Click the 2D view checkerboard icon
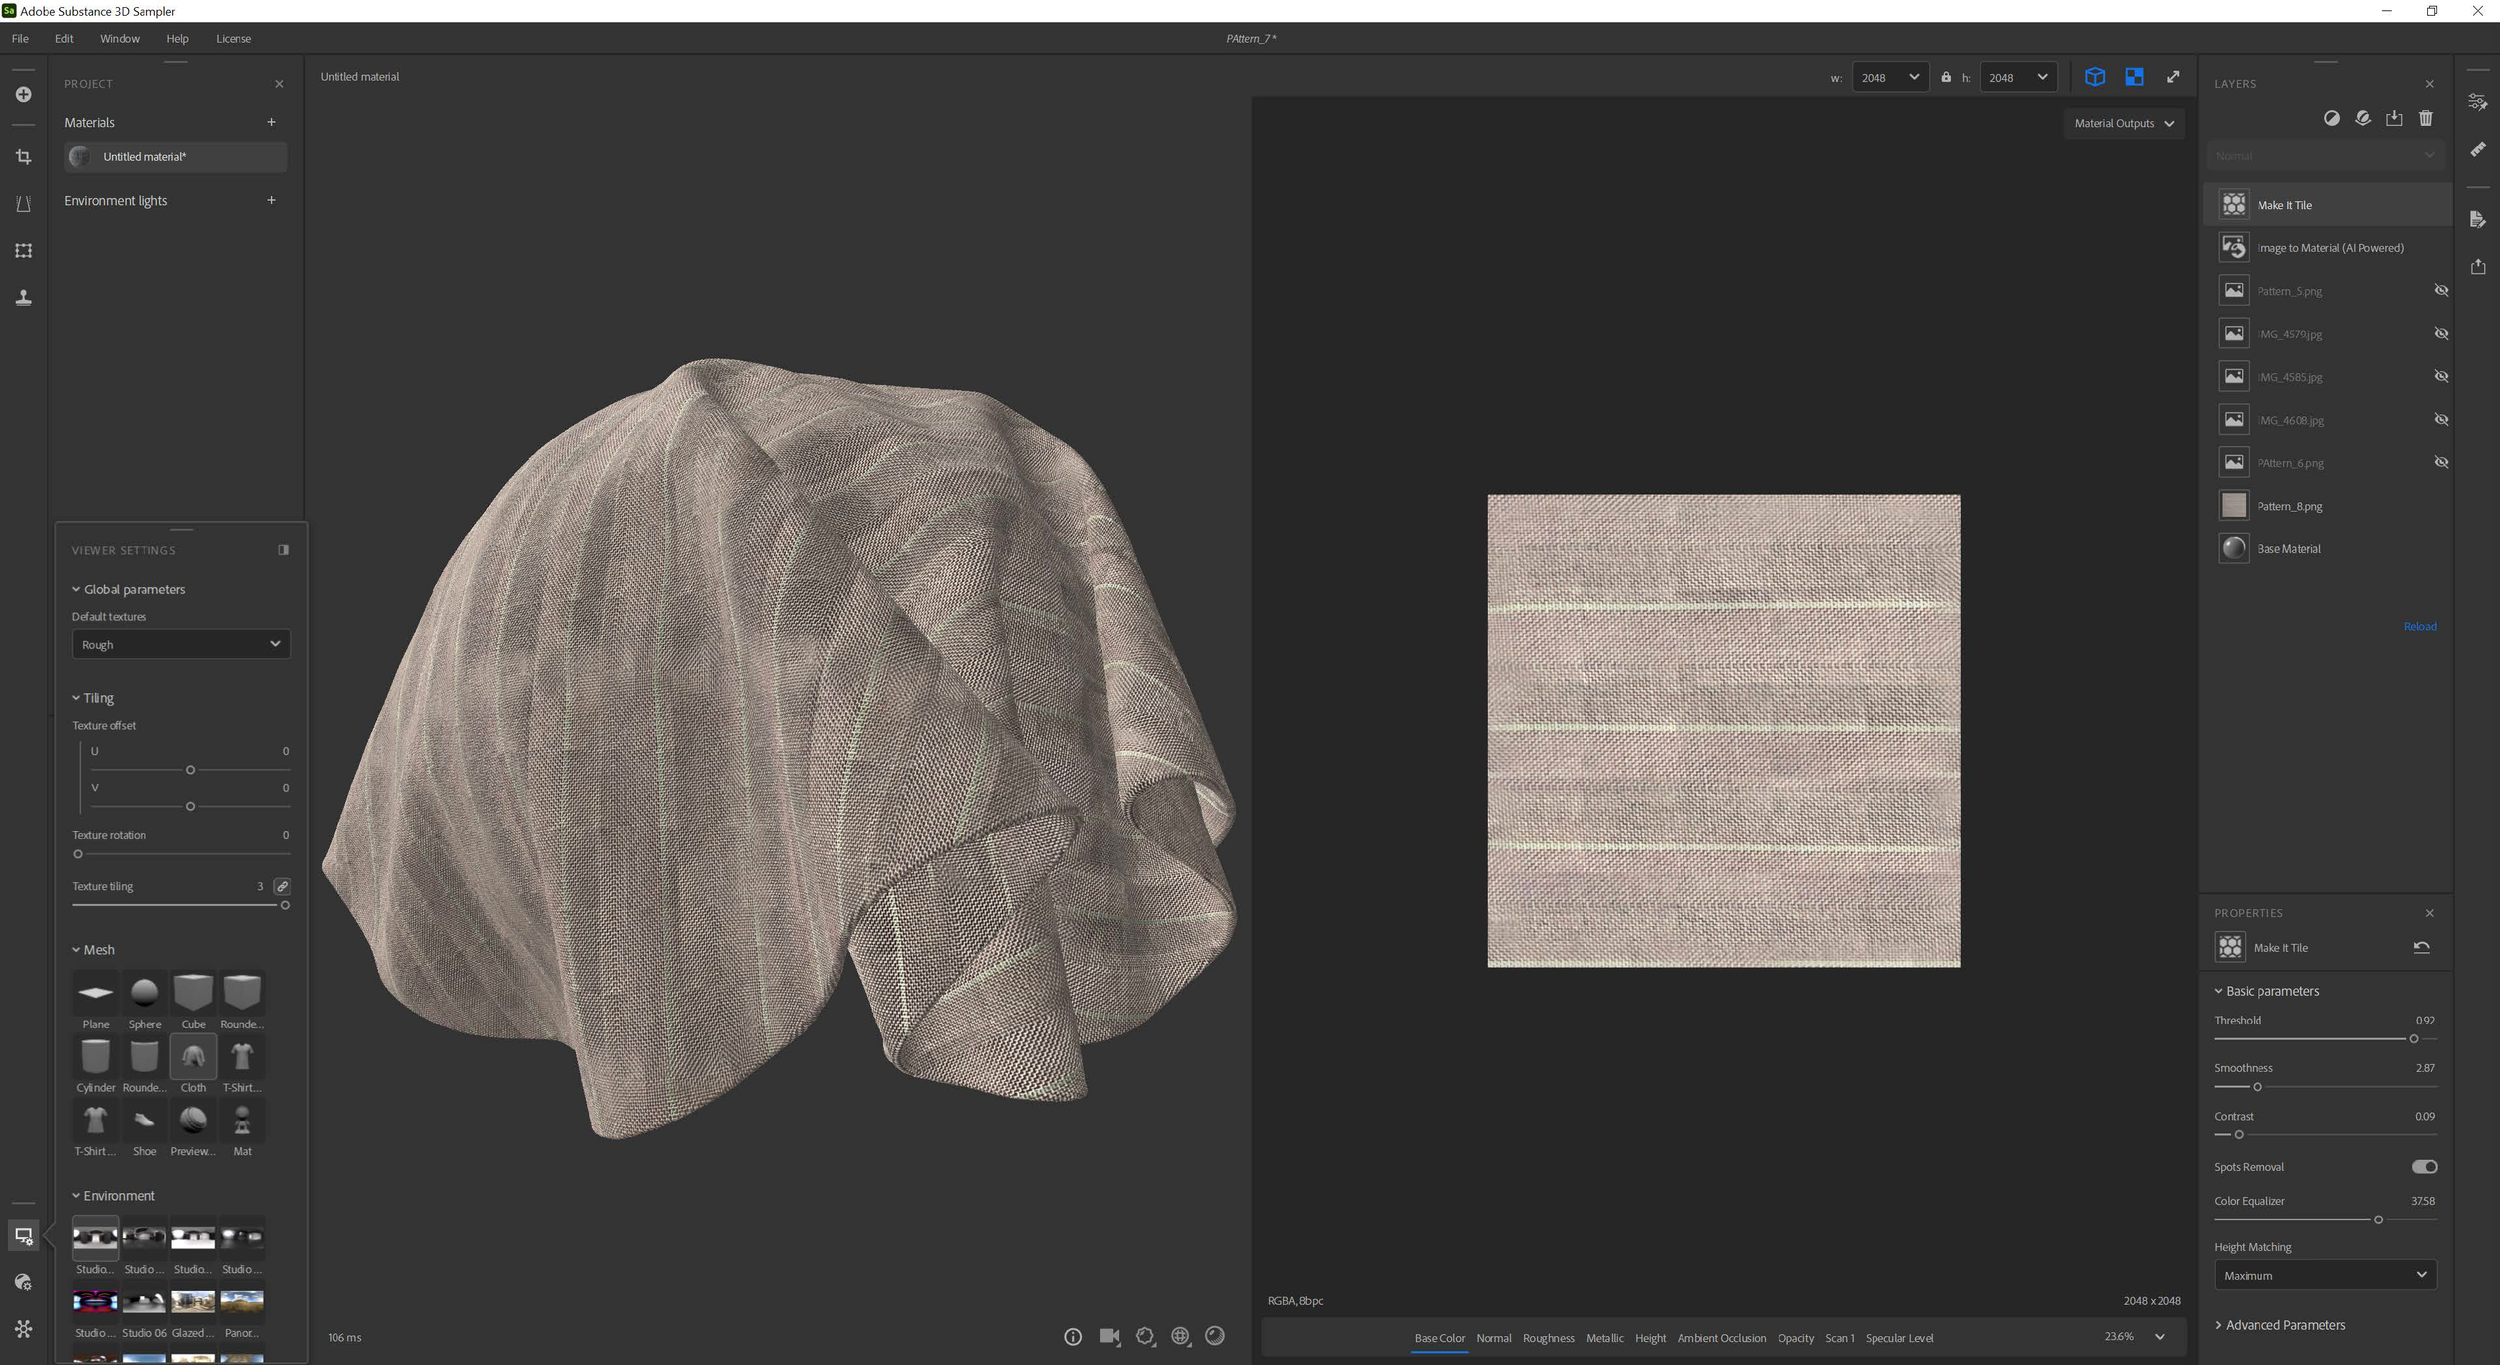The width and height of the screenshot is (2500, 1365). (x=2133, y=77)
